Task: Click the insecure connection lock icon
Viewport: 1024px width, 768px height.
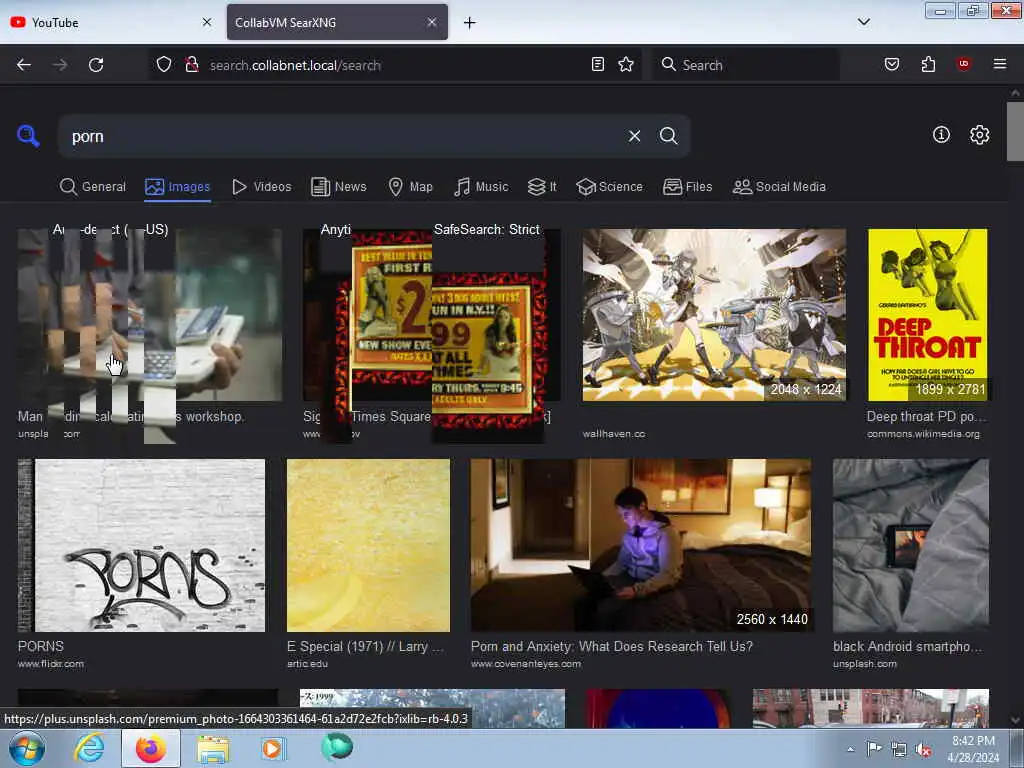Action: point(192,65)
